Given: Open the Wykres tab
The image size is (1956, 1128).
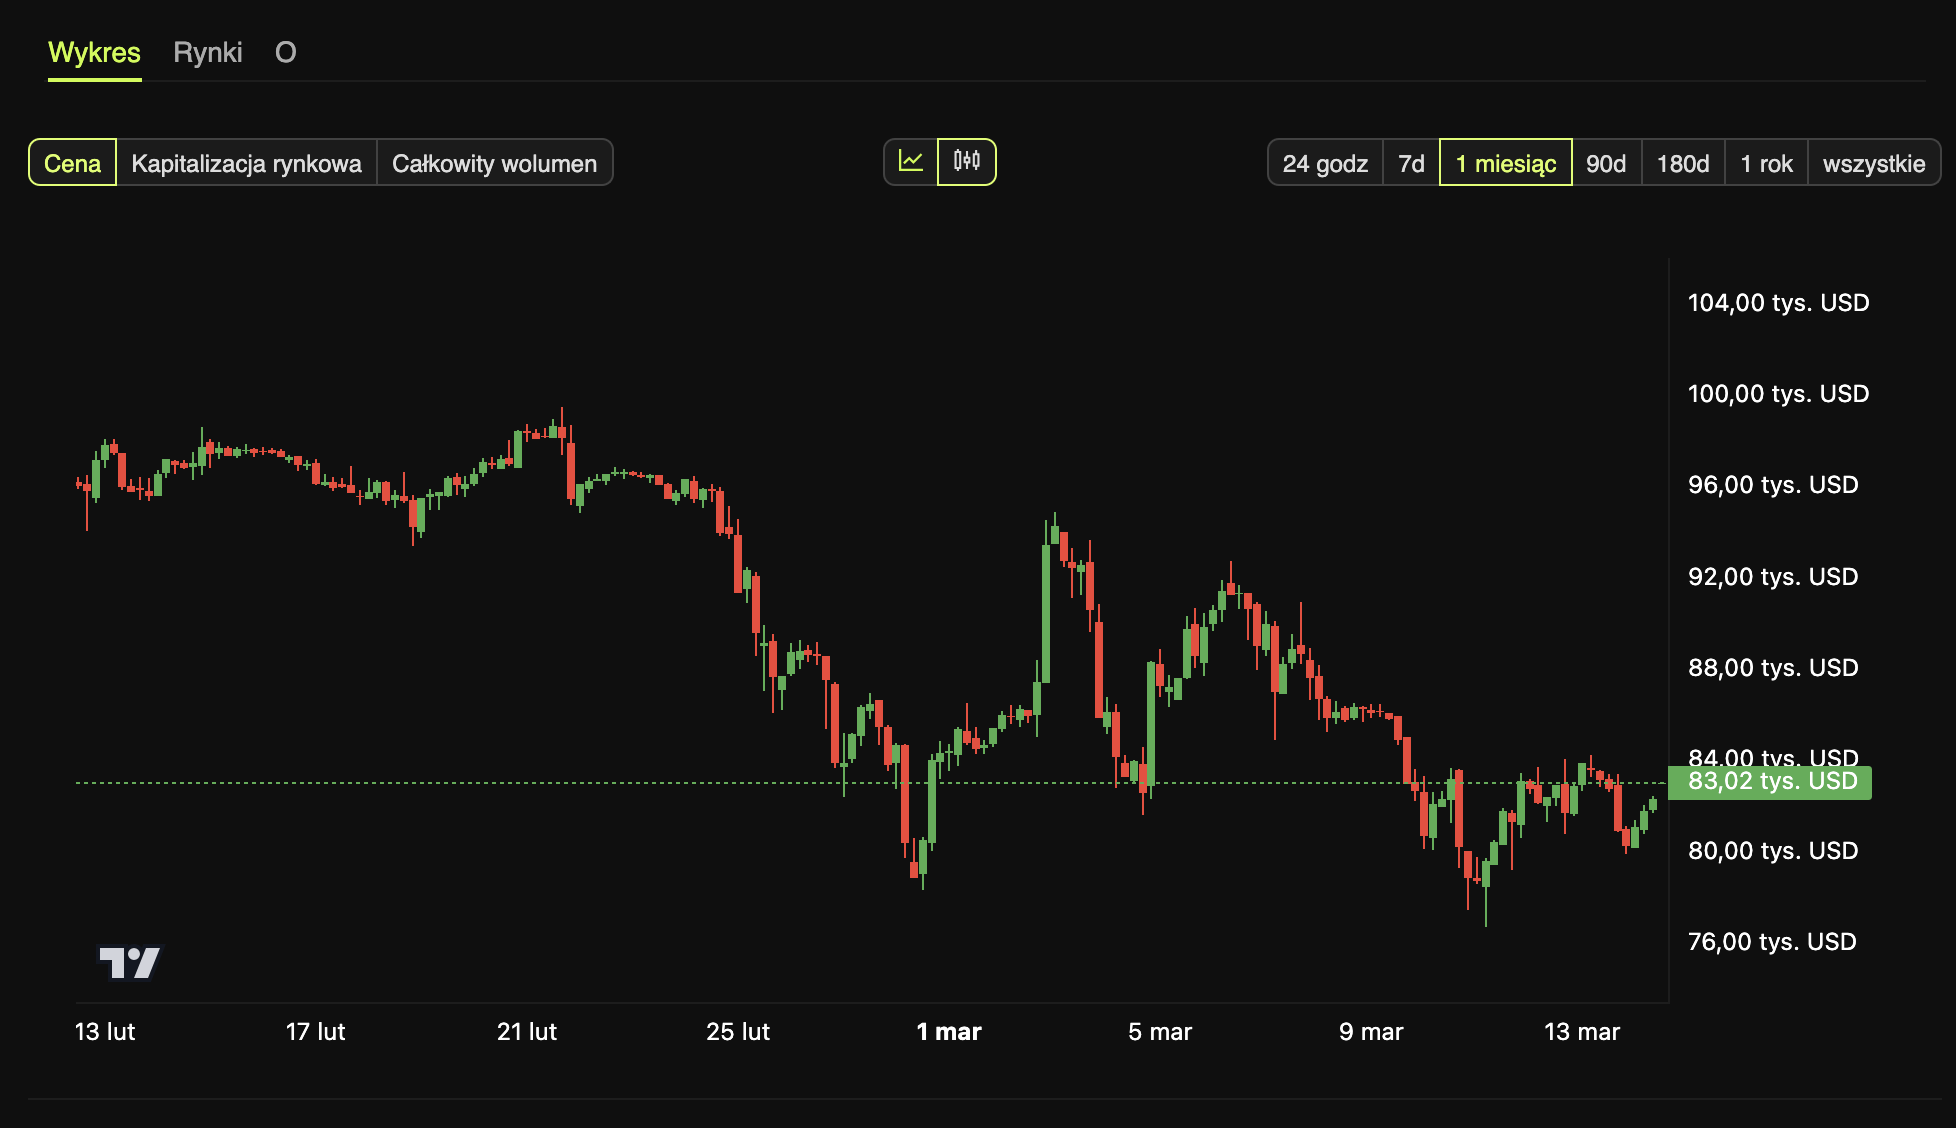Looking at the screenshot, I should pos(94,52).
